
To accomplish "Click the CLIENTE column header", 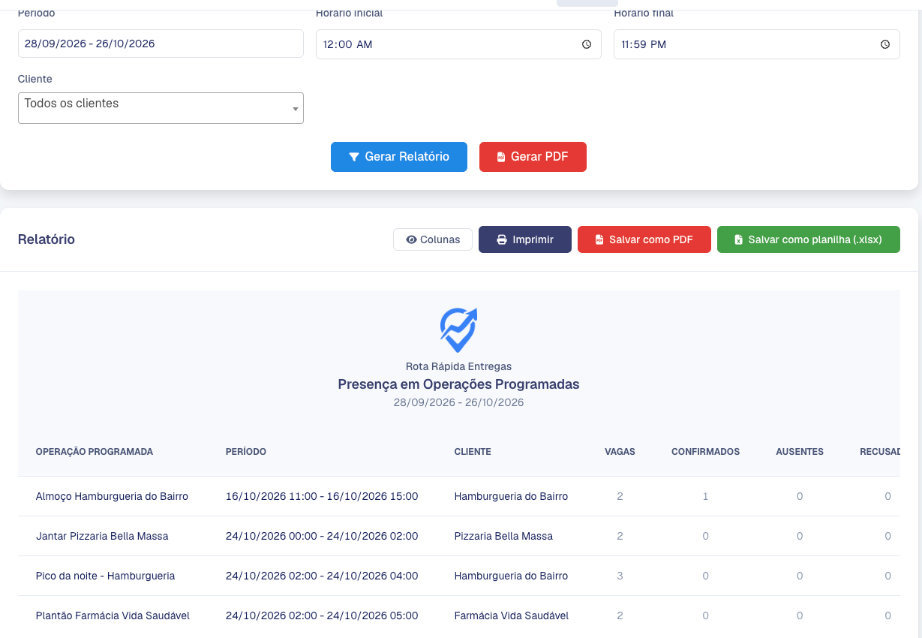I will point(473,452).
